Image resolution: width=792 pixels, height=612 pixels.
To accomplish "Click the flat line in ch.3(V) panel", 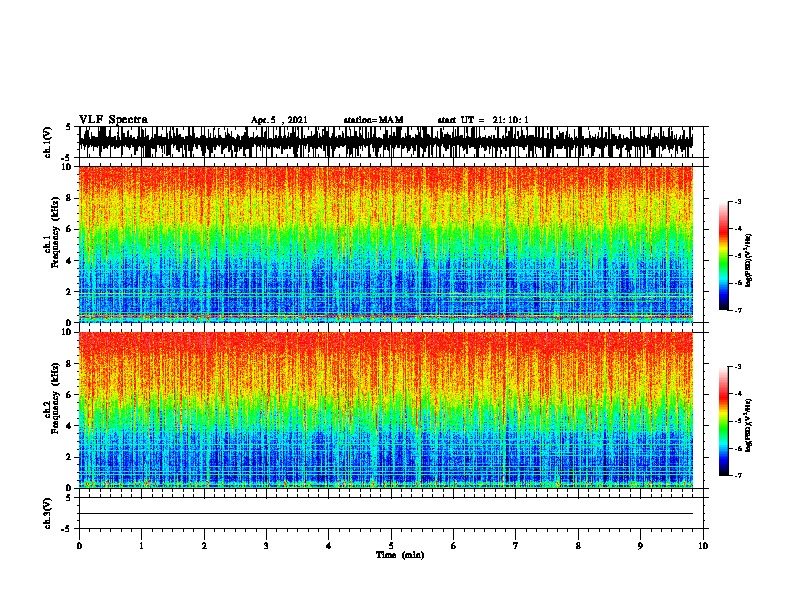I will (386, 514).
